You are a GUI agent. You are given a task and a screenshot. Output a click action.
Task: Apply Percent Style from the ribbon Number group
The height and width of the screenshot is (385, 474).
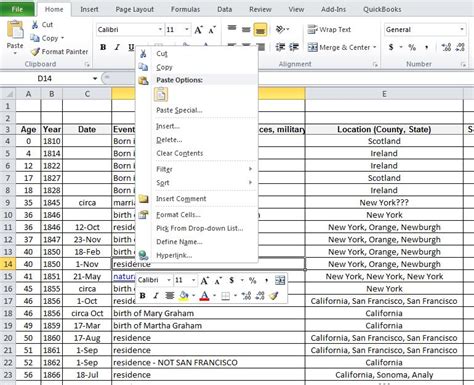(412, 47)
